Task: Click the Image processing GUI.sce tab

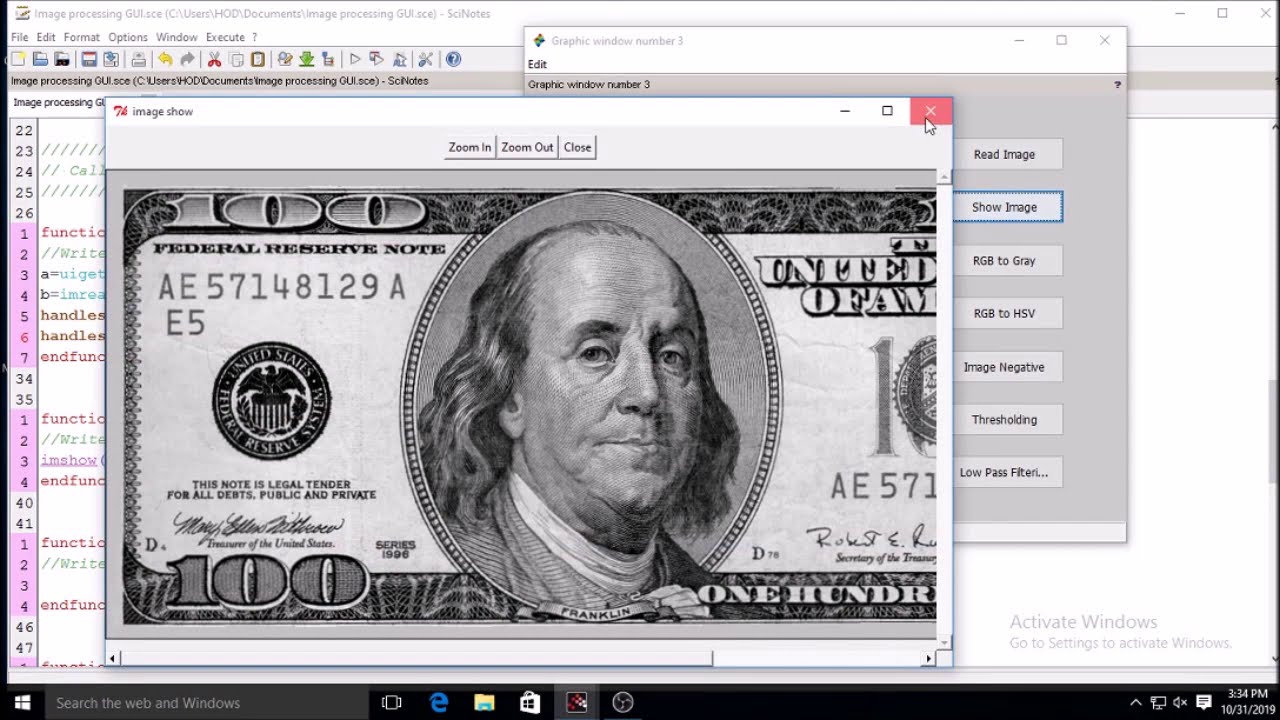Action: [x=58, y=102]
